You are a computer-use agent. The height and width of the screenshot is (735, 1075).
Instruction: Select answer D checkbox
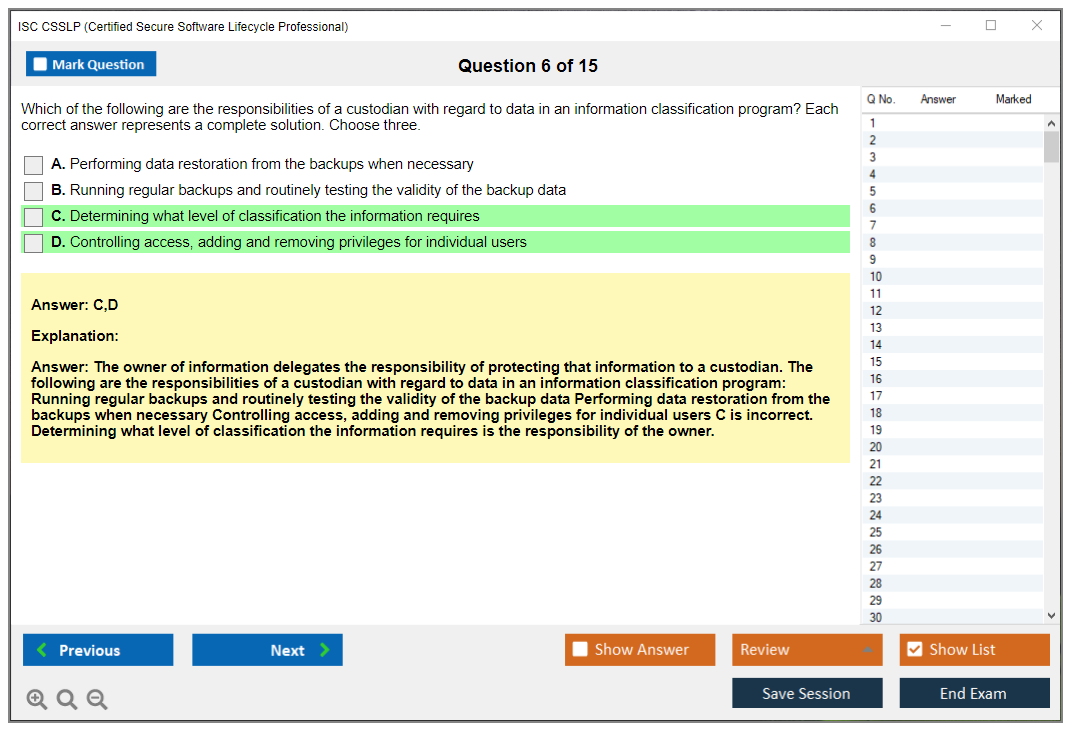pos(34,243)
